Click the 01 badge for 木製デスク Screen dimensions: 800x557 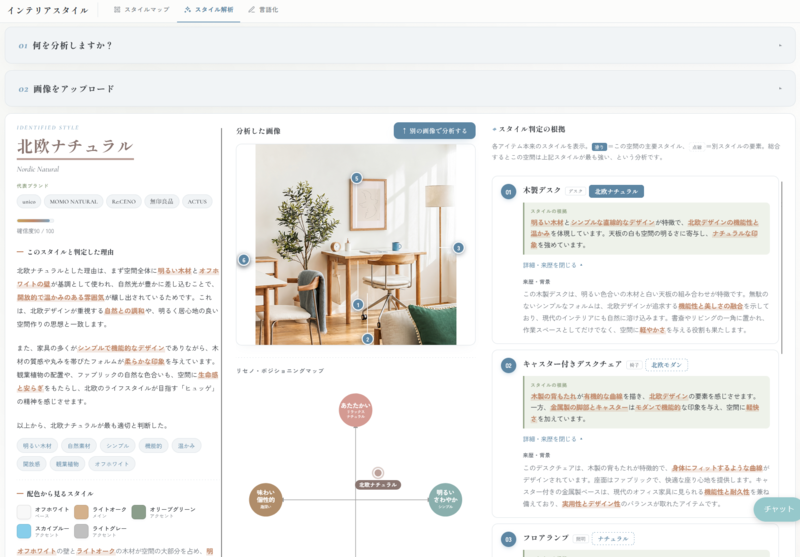pos(508,192)
